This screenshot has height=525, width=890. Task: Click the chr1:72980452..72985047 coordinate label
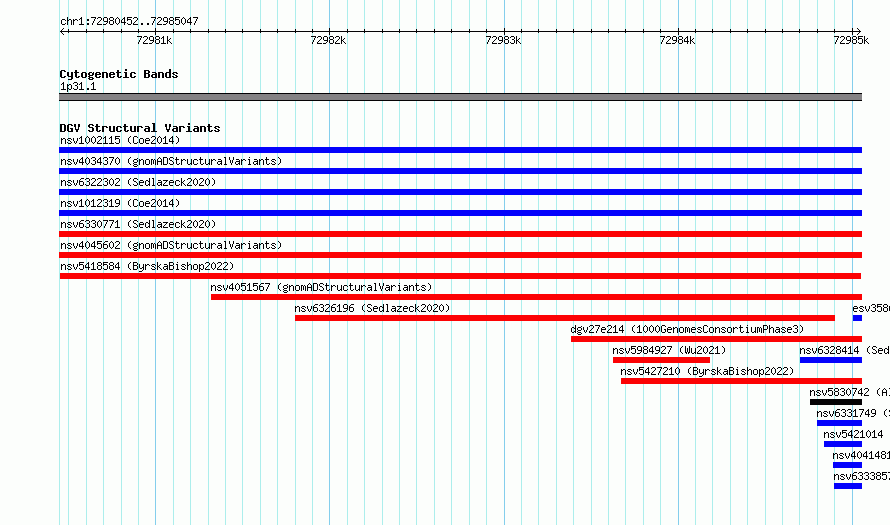[x=129, y=22]
